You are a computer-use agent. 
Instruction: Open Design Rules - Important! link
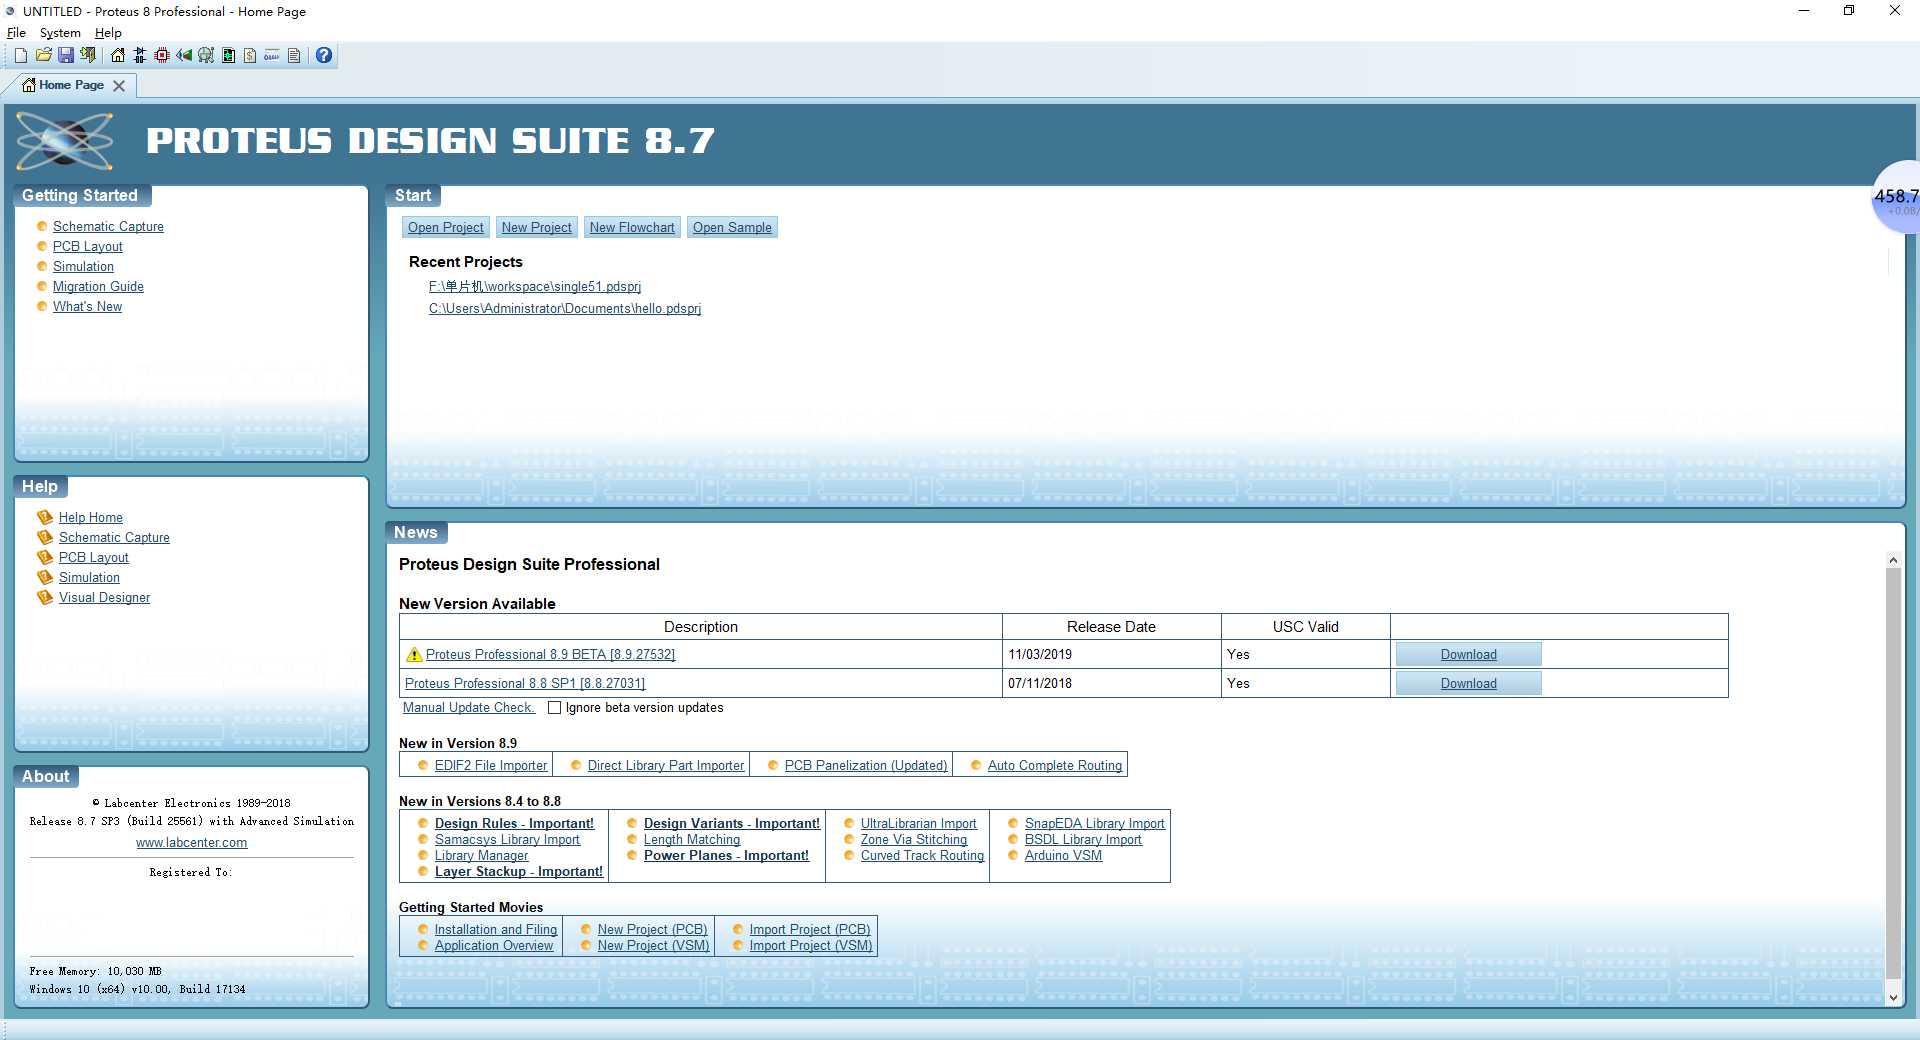click(514, 824)
